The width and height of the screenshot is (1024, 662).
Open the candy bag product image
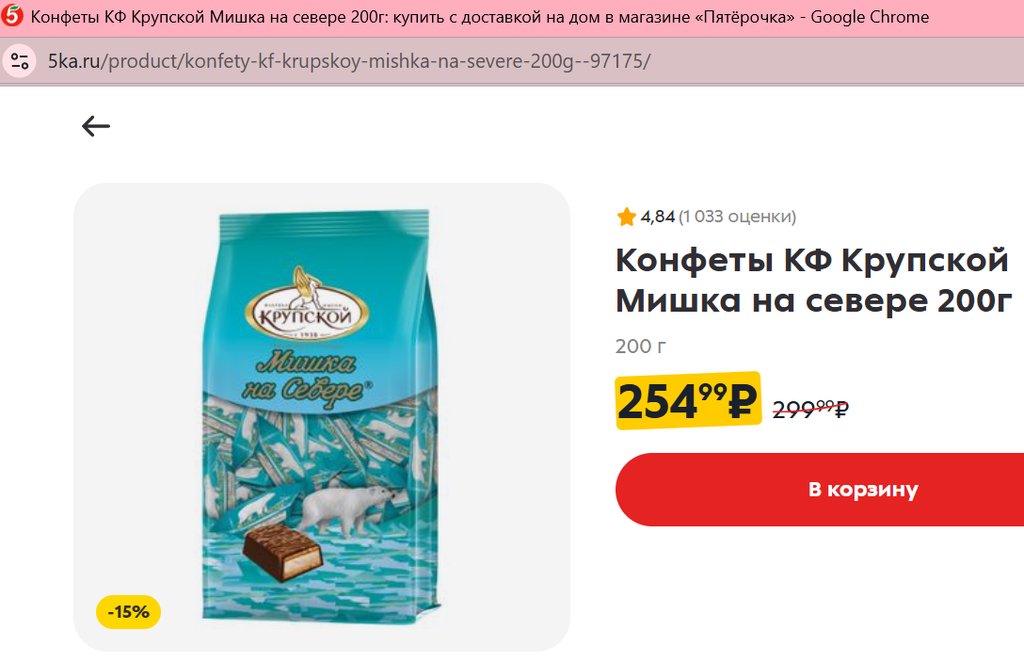[322, 416]
